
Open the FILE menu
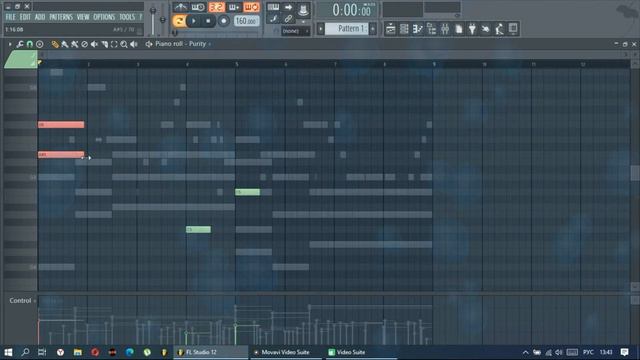10,17
